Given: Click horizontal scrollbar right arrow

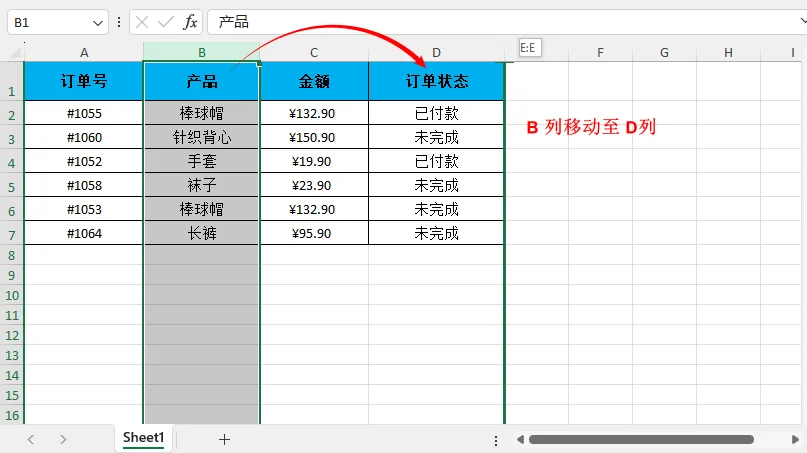Looking at the screenshot, I should point(795,440).
